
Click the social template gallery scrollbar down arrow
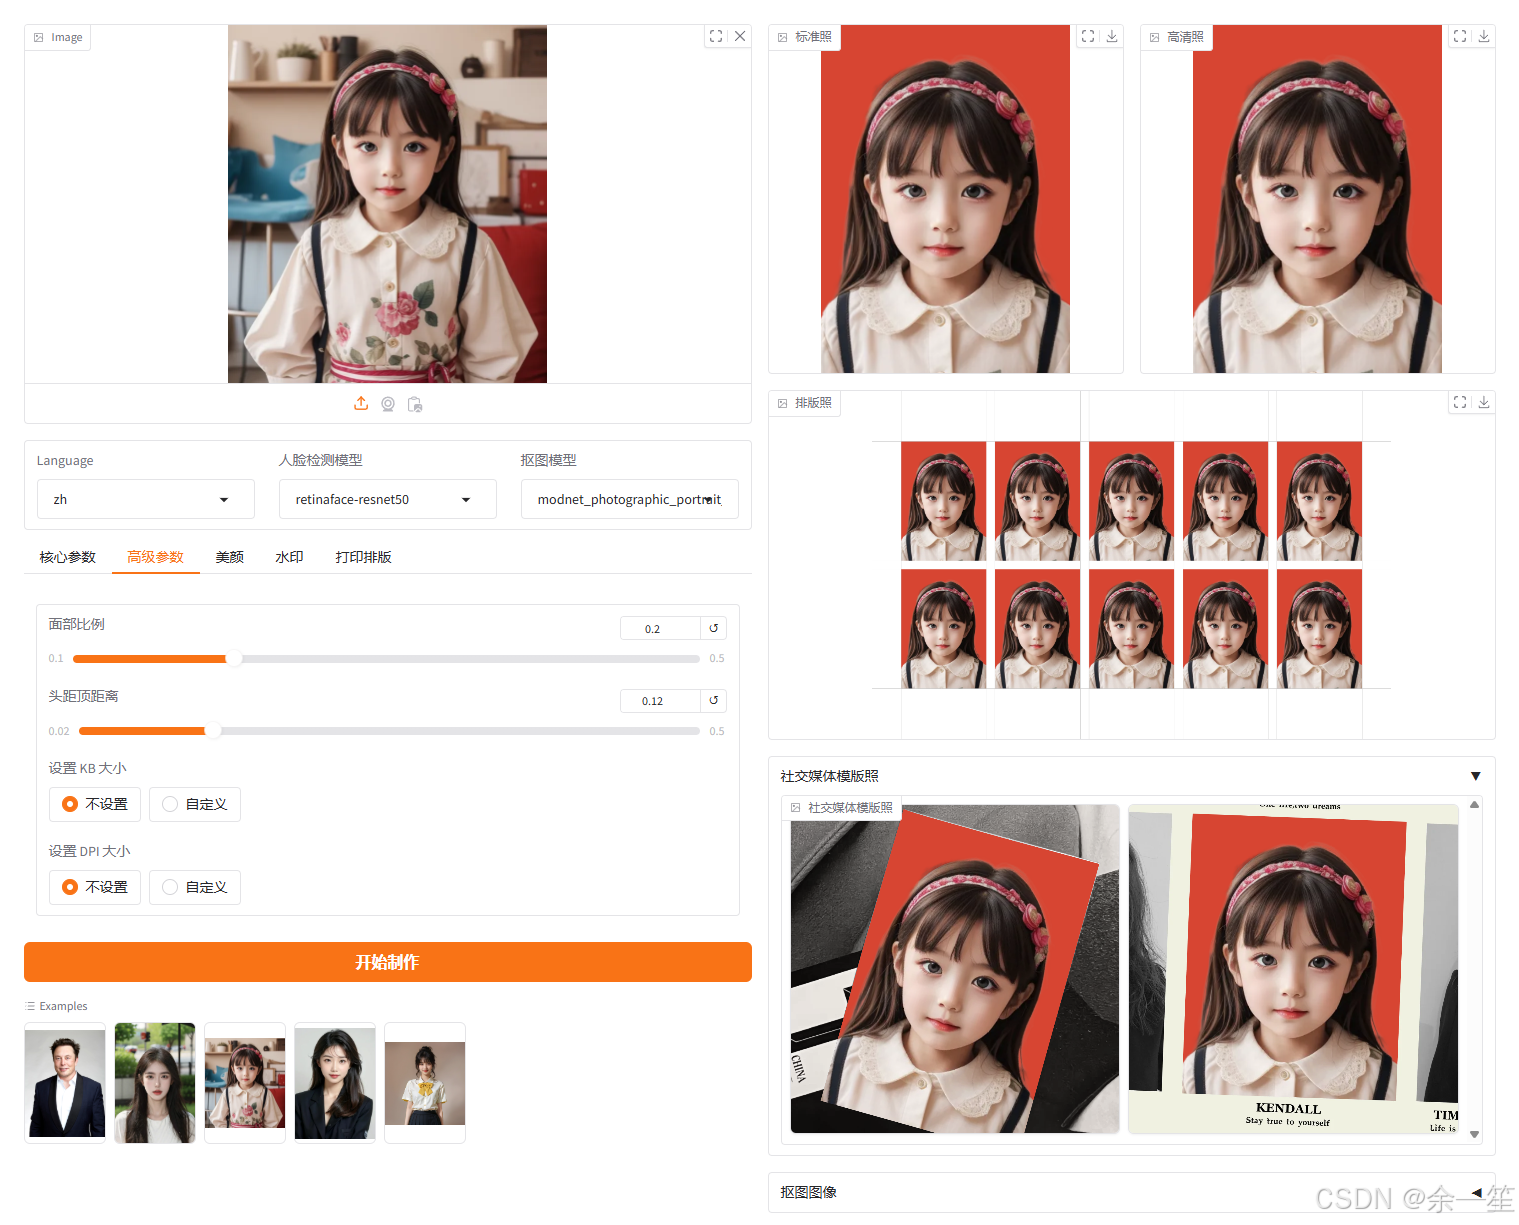(x=1474, y=1134)
